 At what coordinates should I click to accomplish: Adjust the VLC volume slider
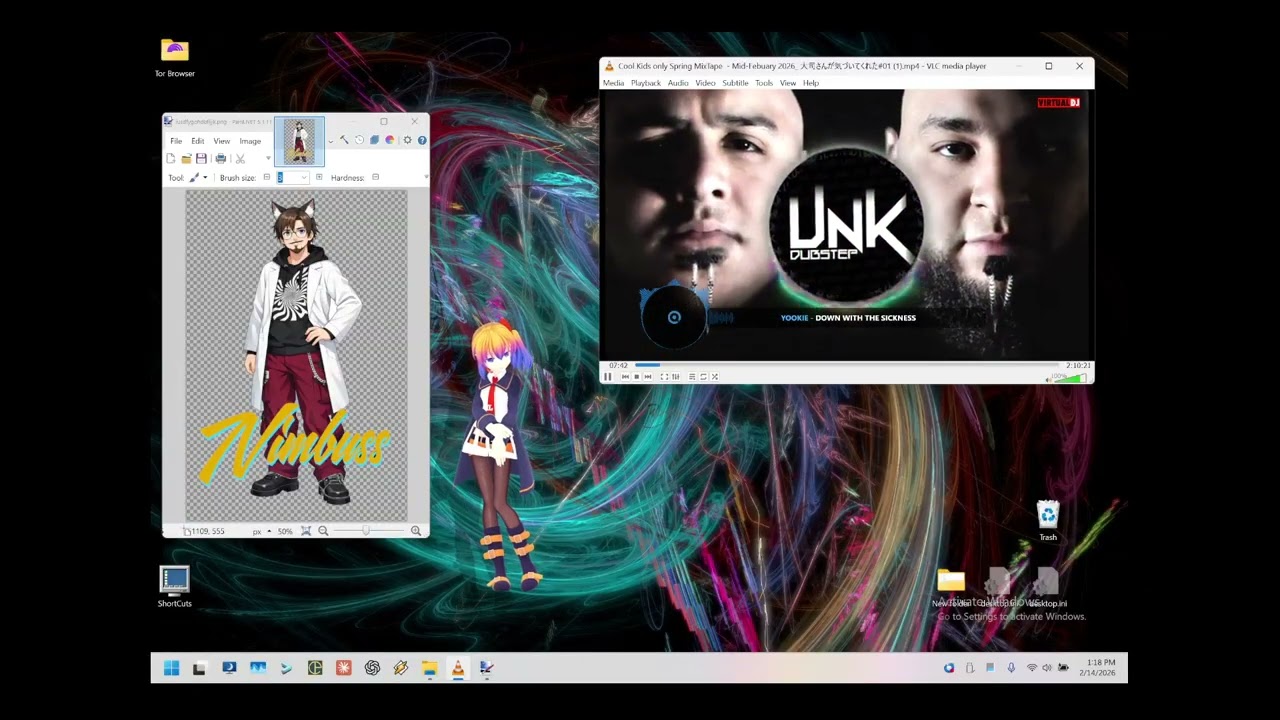click(1069, 378)
